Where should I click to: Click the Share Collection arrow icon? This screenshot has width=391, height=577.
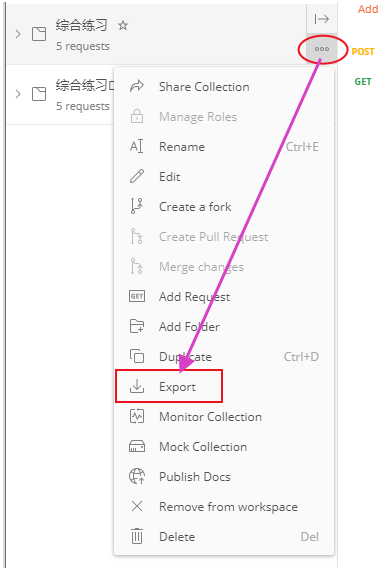(x=137, y=86)
